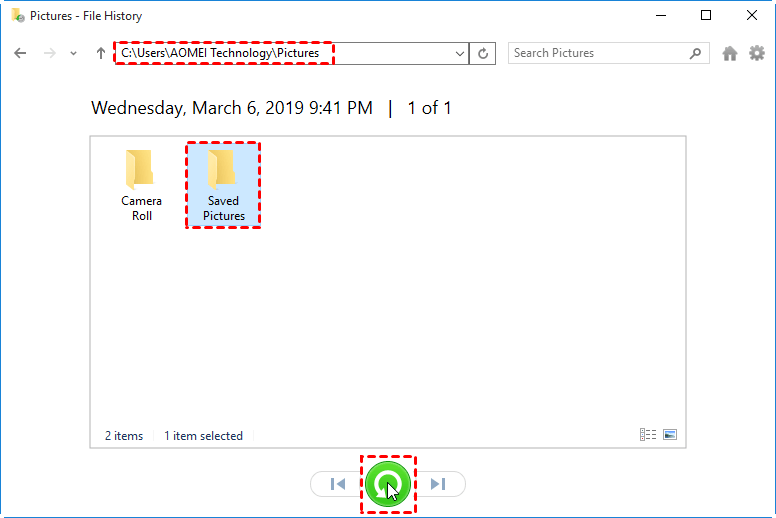Click the '1 of 1' version counter
Image resolution: width=776 pixels, height=518 pixels.
pos(429,108)
